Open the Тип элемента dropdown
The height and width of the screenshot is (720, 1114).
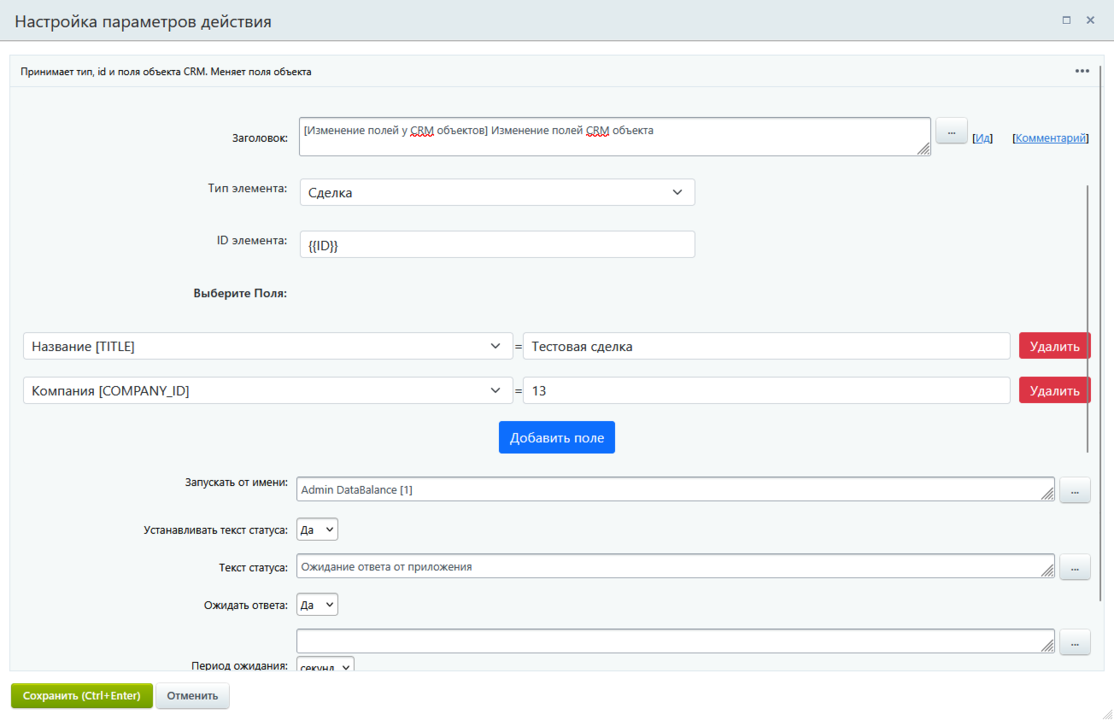pyautogui.click(x=497, y=192)
